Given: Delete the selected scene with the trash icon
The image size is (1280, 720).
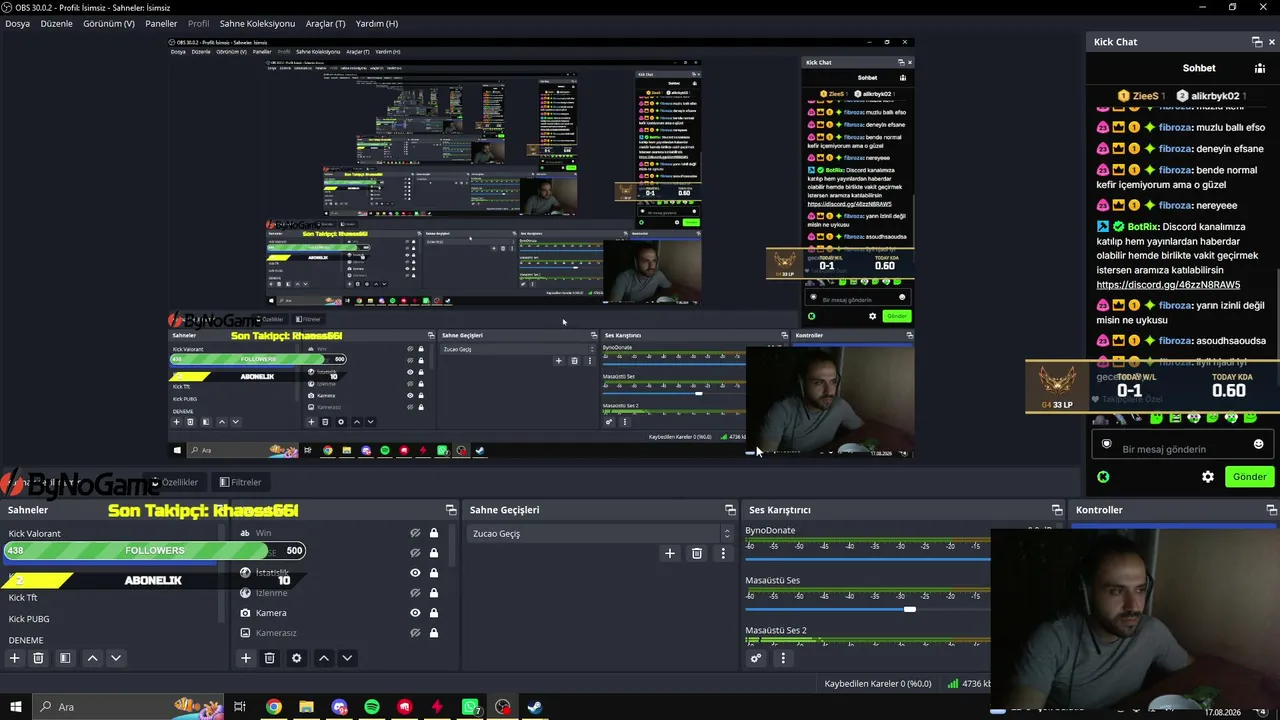Looking at the screenshot, I should [x=38, y=658].
